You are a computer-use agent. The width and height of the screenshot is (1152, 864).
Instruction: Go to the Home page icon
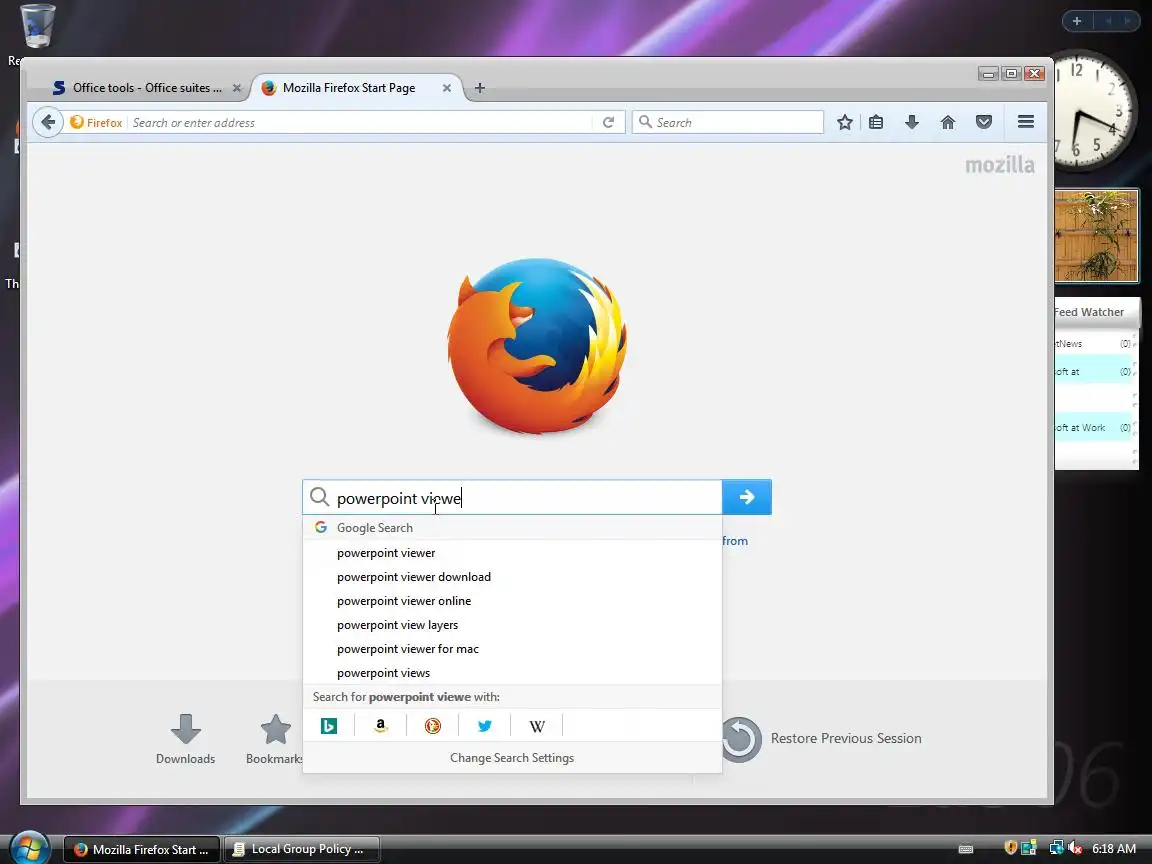[948, 122]
